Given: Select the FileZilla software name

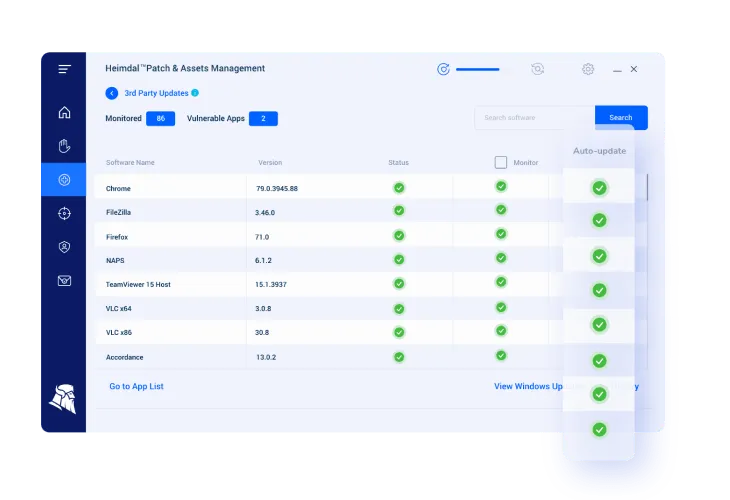Looking at the screenshot, I should click(118, 212).
